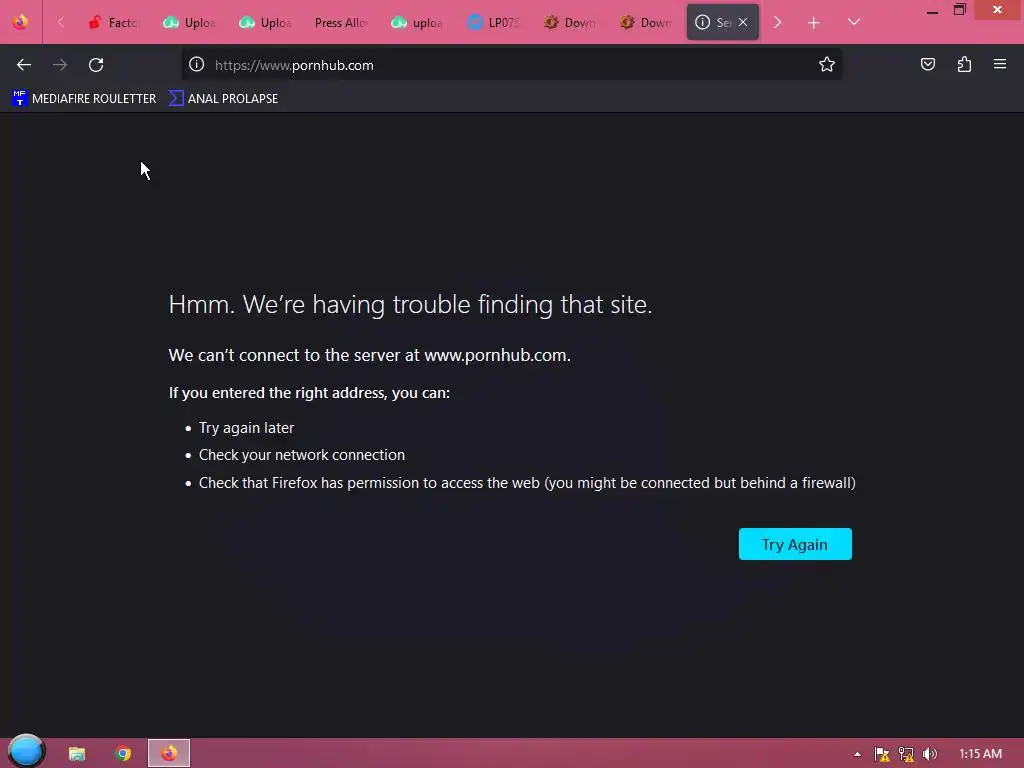
Task: Open the first Uploa tab
Action: tap(190, 22)
